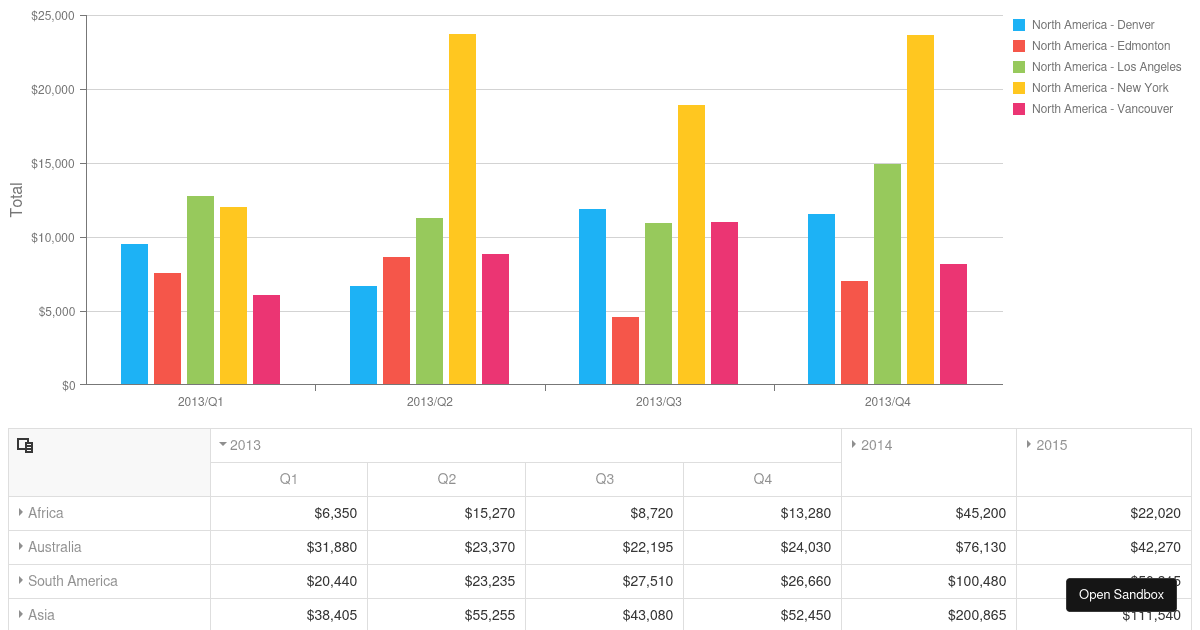Click the Australia 2015 cell $42,270
This screenshot has height=630, width=1200.
coord(1104,547)
